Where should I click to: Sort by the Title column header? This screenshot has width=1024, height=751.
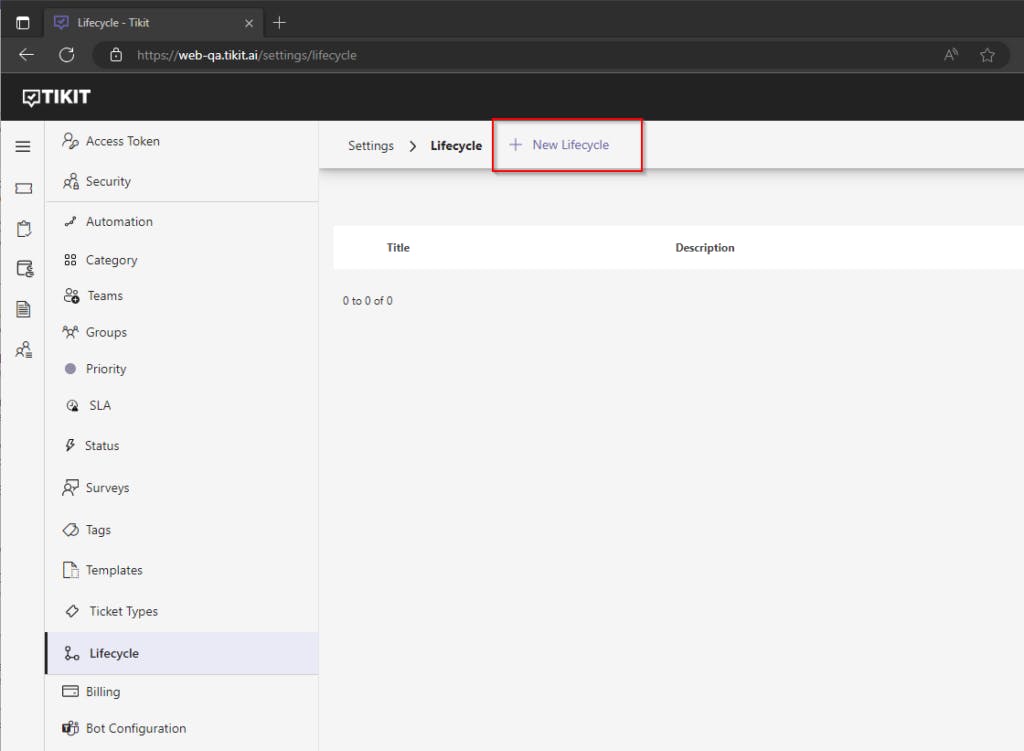[x=398, y=248]
